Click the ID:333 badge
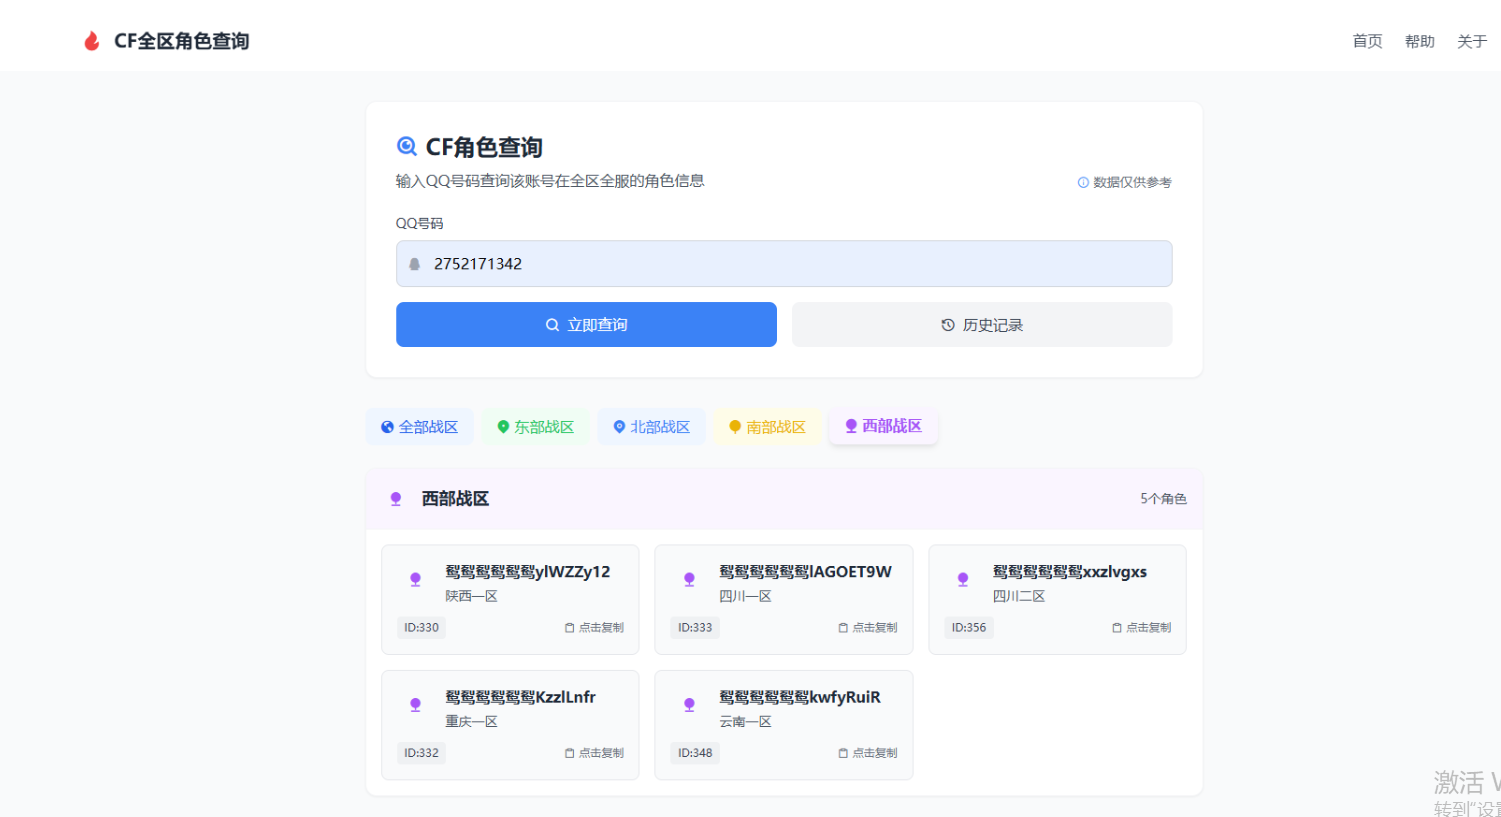This screenshot has width=1501, height=817. (x=695, y=628)
